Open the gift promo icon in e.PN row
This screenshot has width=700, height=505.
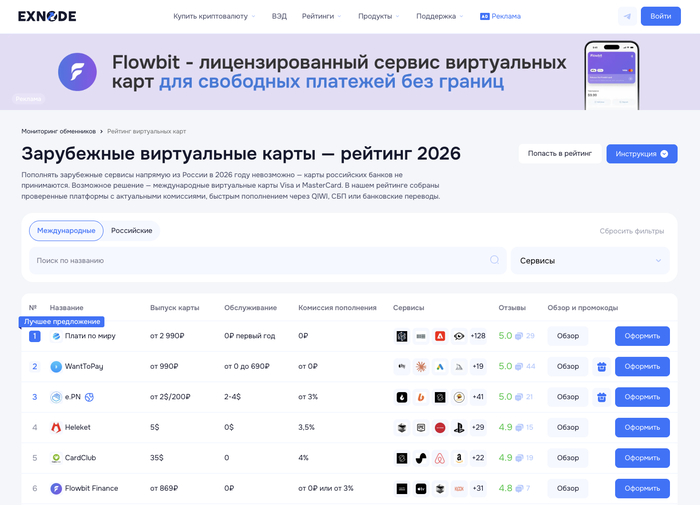click(x=602, y=397)
